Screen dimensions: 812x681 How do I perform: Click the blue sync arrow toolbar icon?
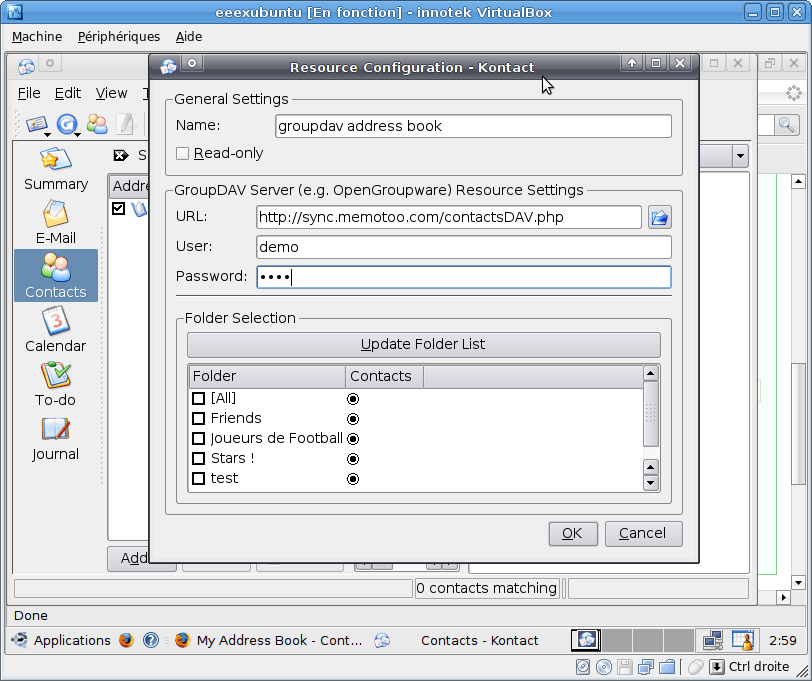[x=66, y=124]
